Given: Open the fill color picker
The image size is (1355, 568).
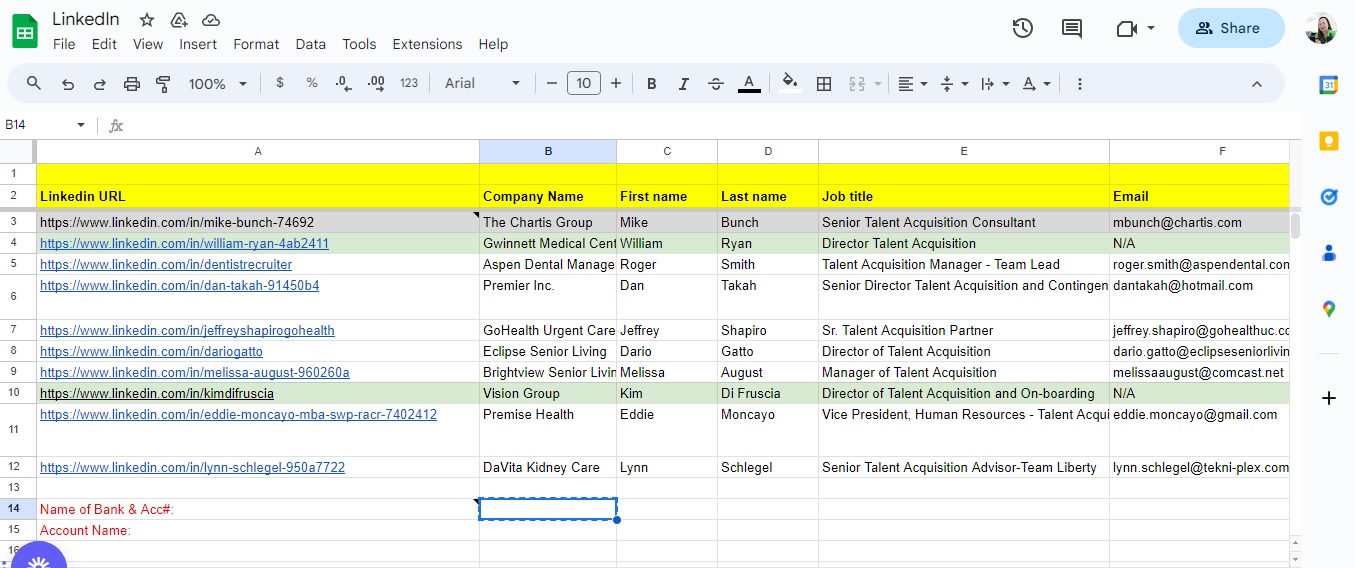Looking at the screenshot, I should point(790,84).
